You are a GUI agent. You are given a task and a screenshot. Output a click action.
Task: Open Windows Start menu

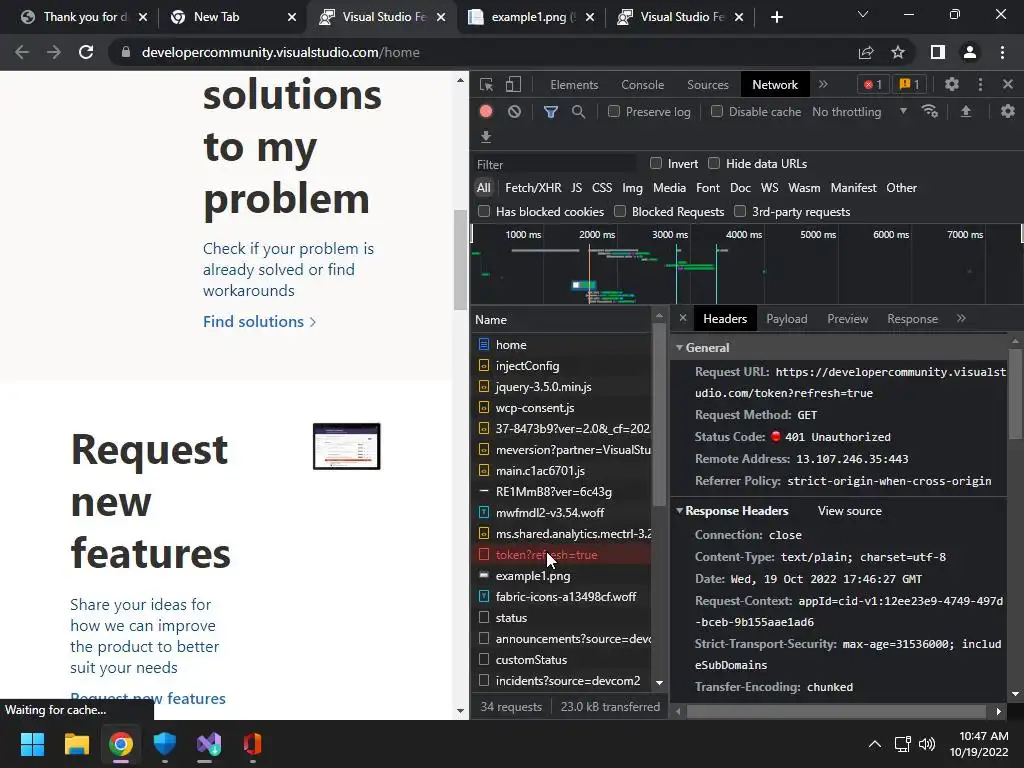pos(32,744)
